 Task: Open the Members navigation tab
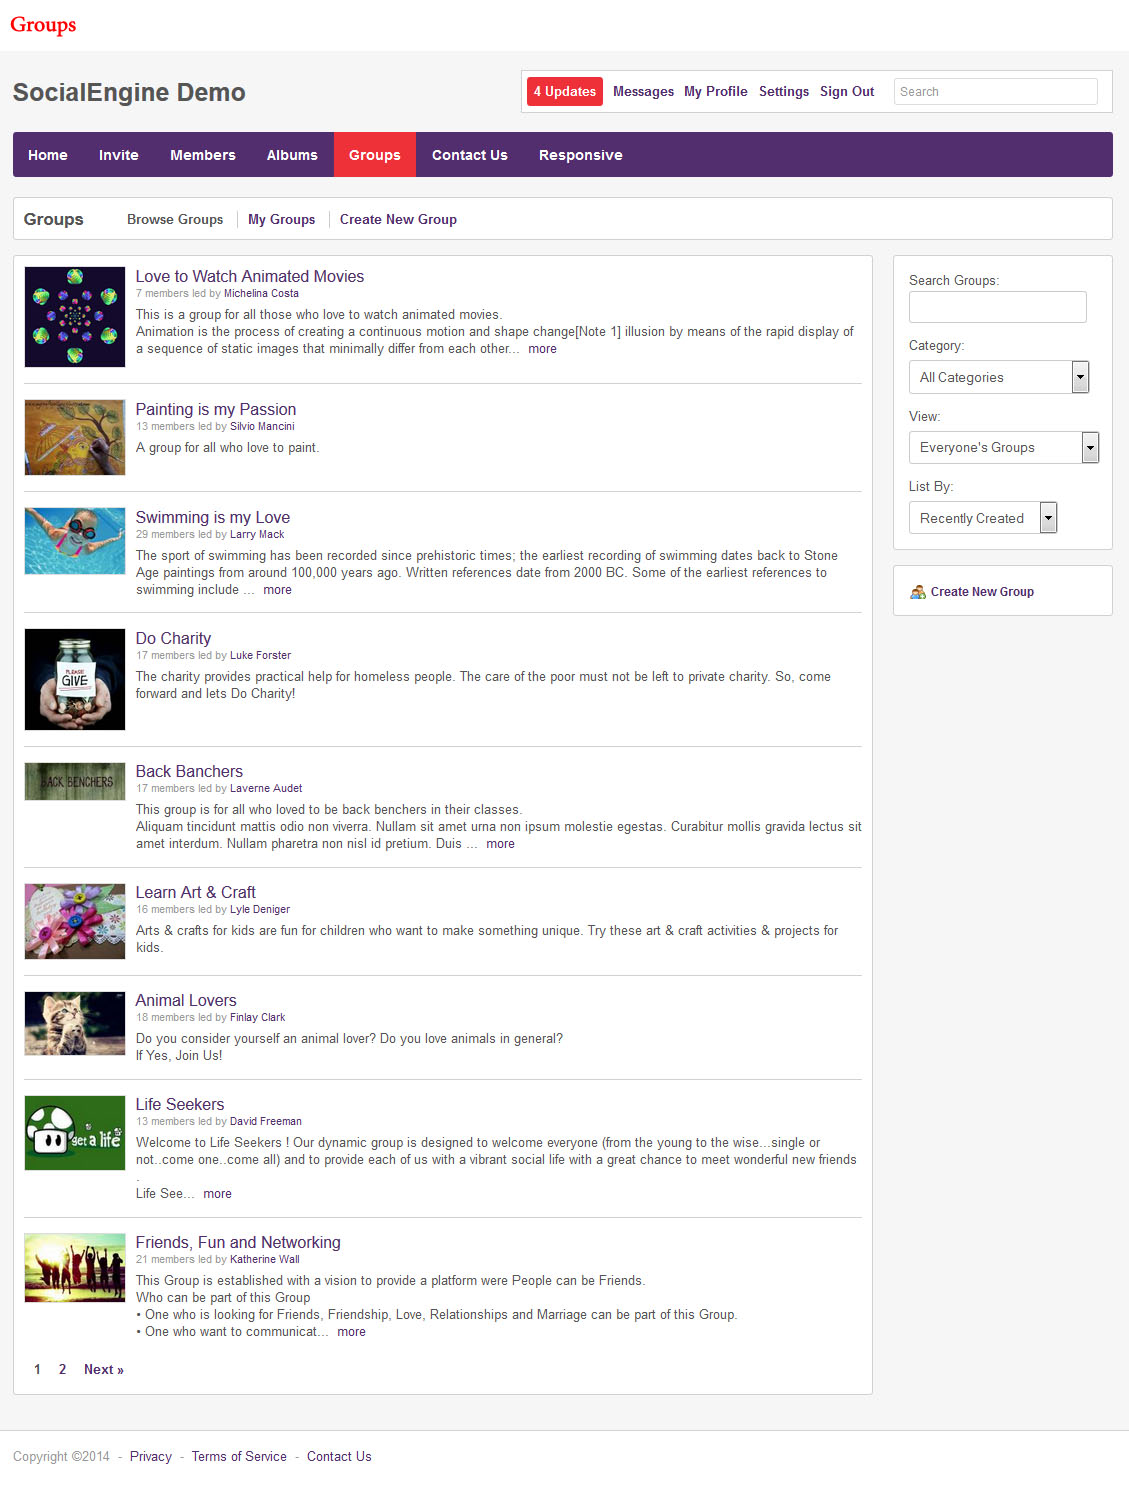pyautogui.click(x=203, y=155)
